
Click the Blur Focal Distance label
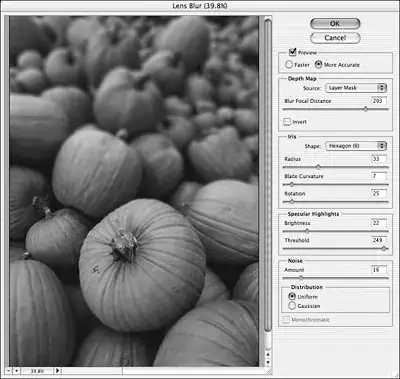tap(308, 101)
